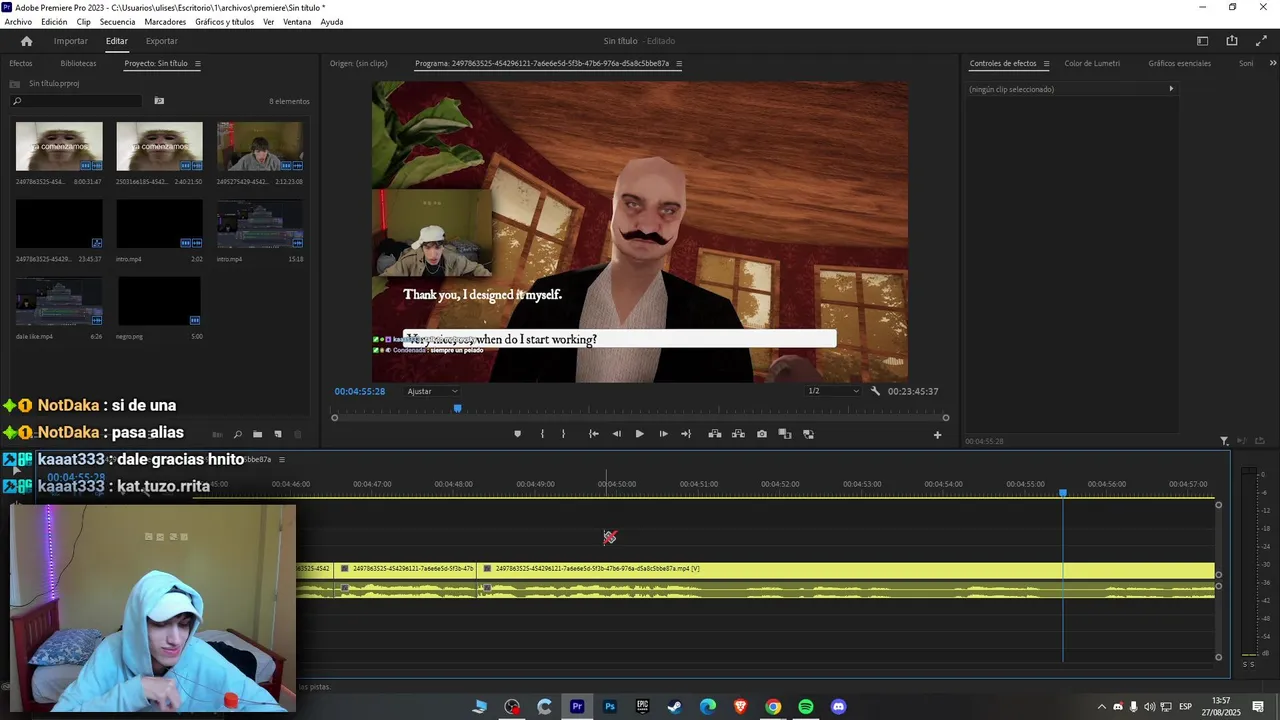
Task: Open the Ventana menu
Action: pyautogui.click(x=297, y=22)
